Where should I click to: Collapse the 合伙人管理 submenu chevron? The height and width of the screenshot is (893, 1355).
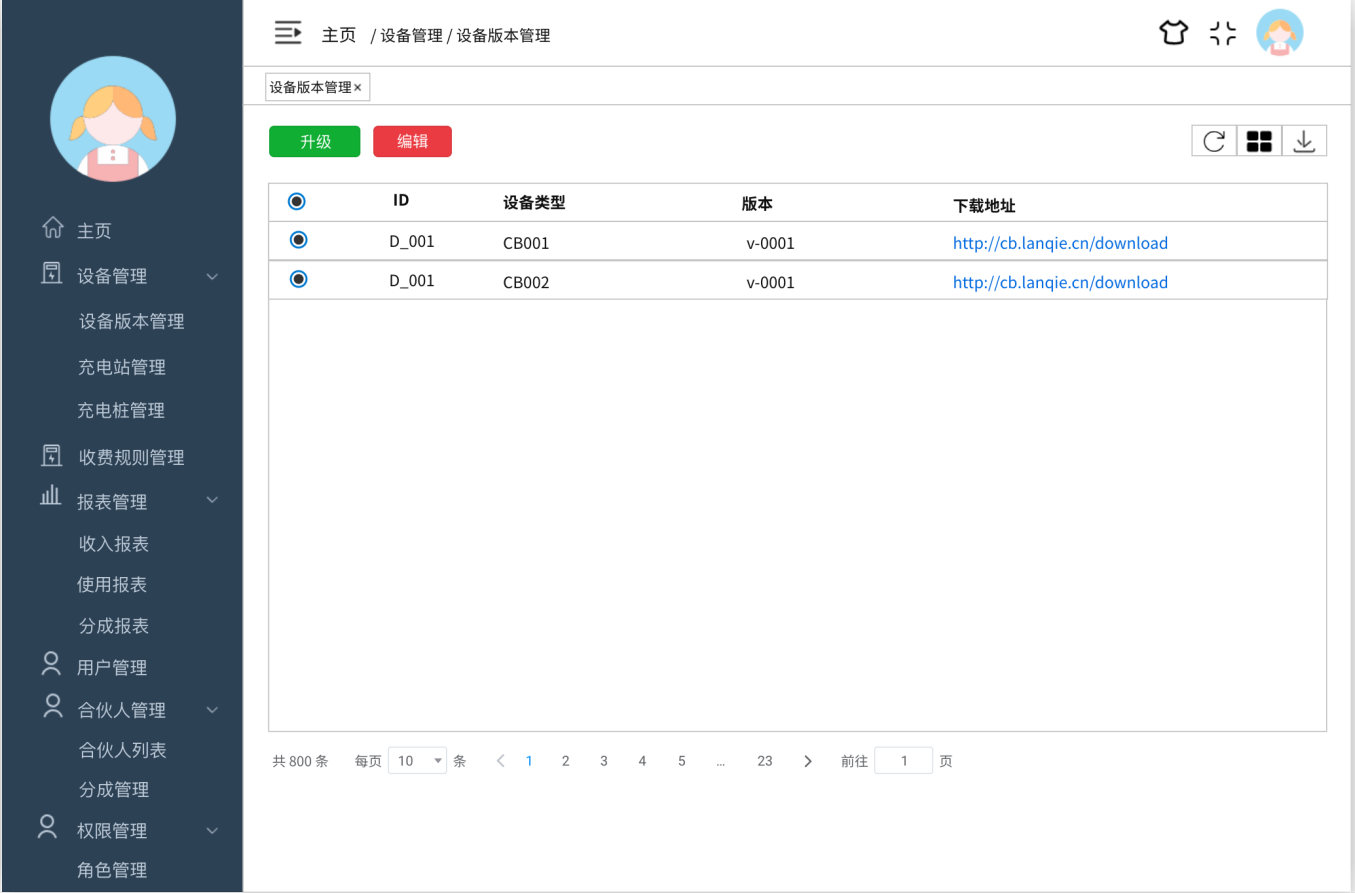click(x=212, y=710)
